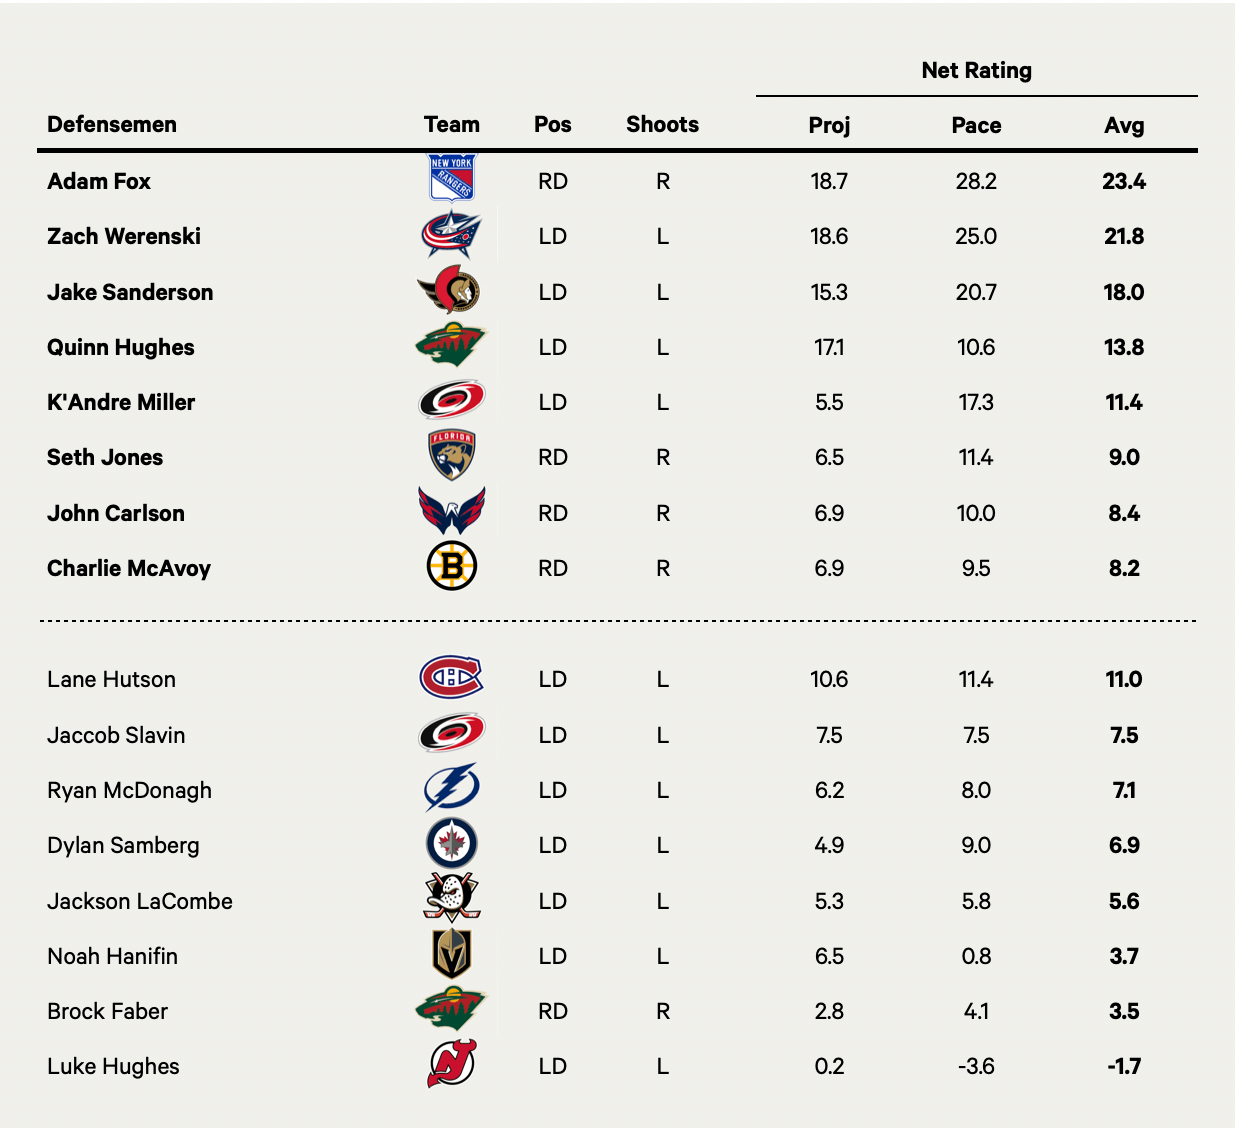Click the Tampa Bay Lightning logo
Viewport: 1238px width, 1128px height.
pos(452,789)
